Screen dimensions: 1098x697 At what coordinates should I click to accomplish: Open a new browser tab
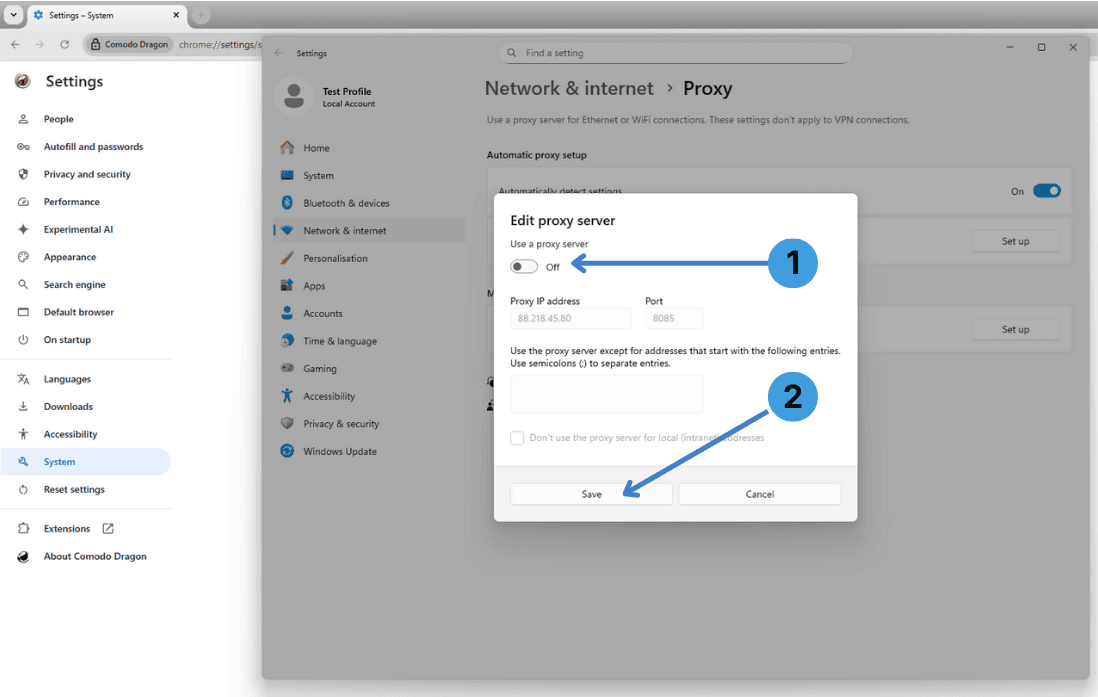(200, 15)
